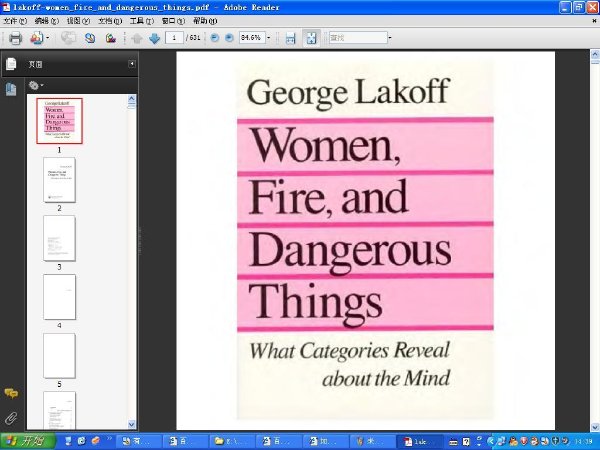Click the system tray clock
This screenshot has height=450, width=600.
point(583,442)
